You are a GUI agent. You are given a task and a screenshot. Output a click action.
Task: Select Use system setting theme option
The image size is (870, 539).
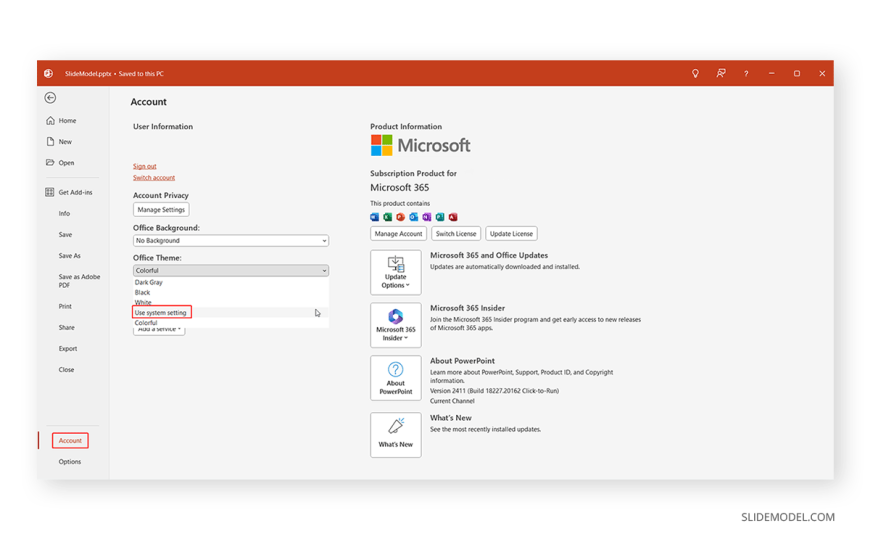(x=161, y=312)
